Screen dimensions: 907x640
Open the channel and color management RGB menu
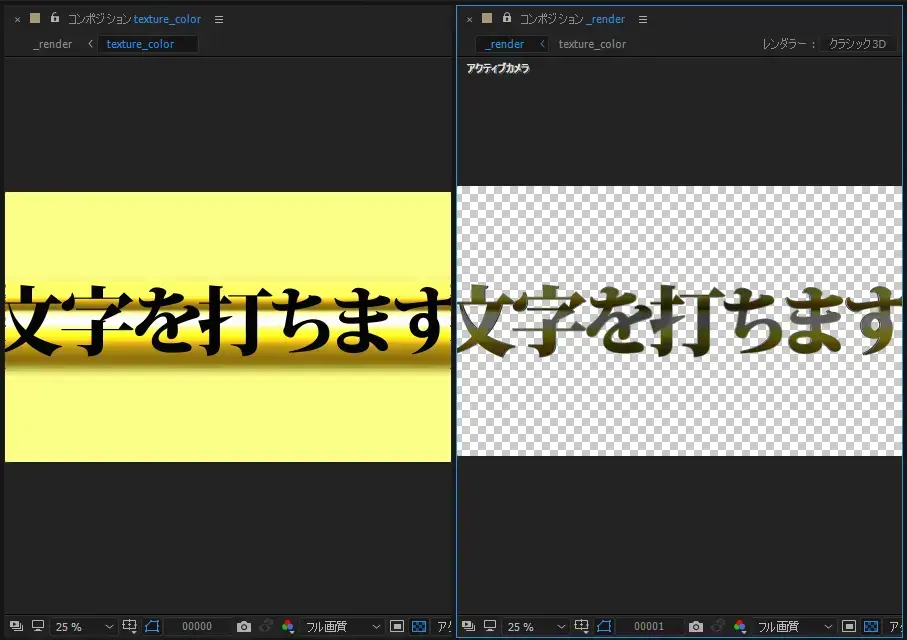pos(289,627)
